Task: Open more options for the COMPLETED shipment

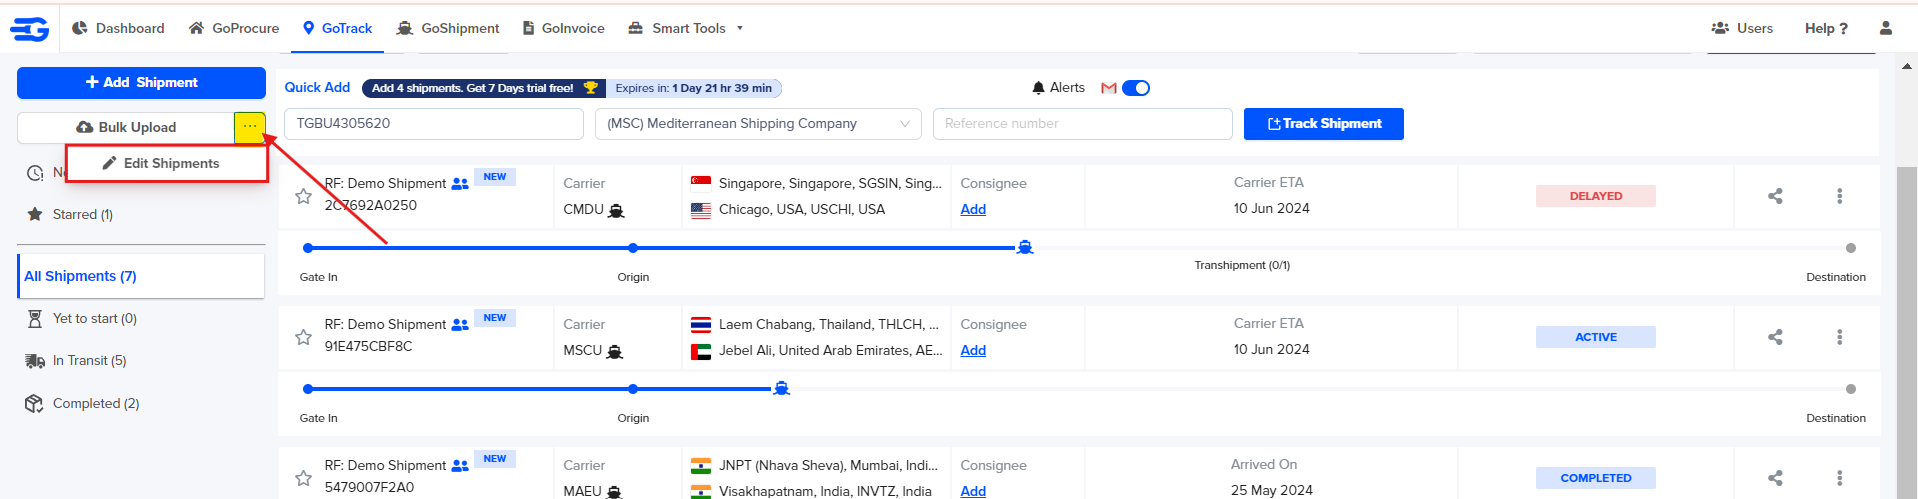Action: pos(1839,478)
